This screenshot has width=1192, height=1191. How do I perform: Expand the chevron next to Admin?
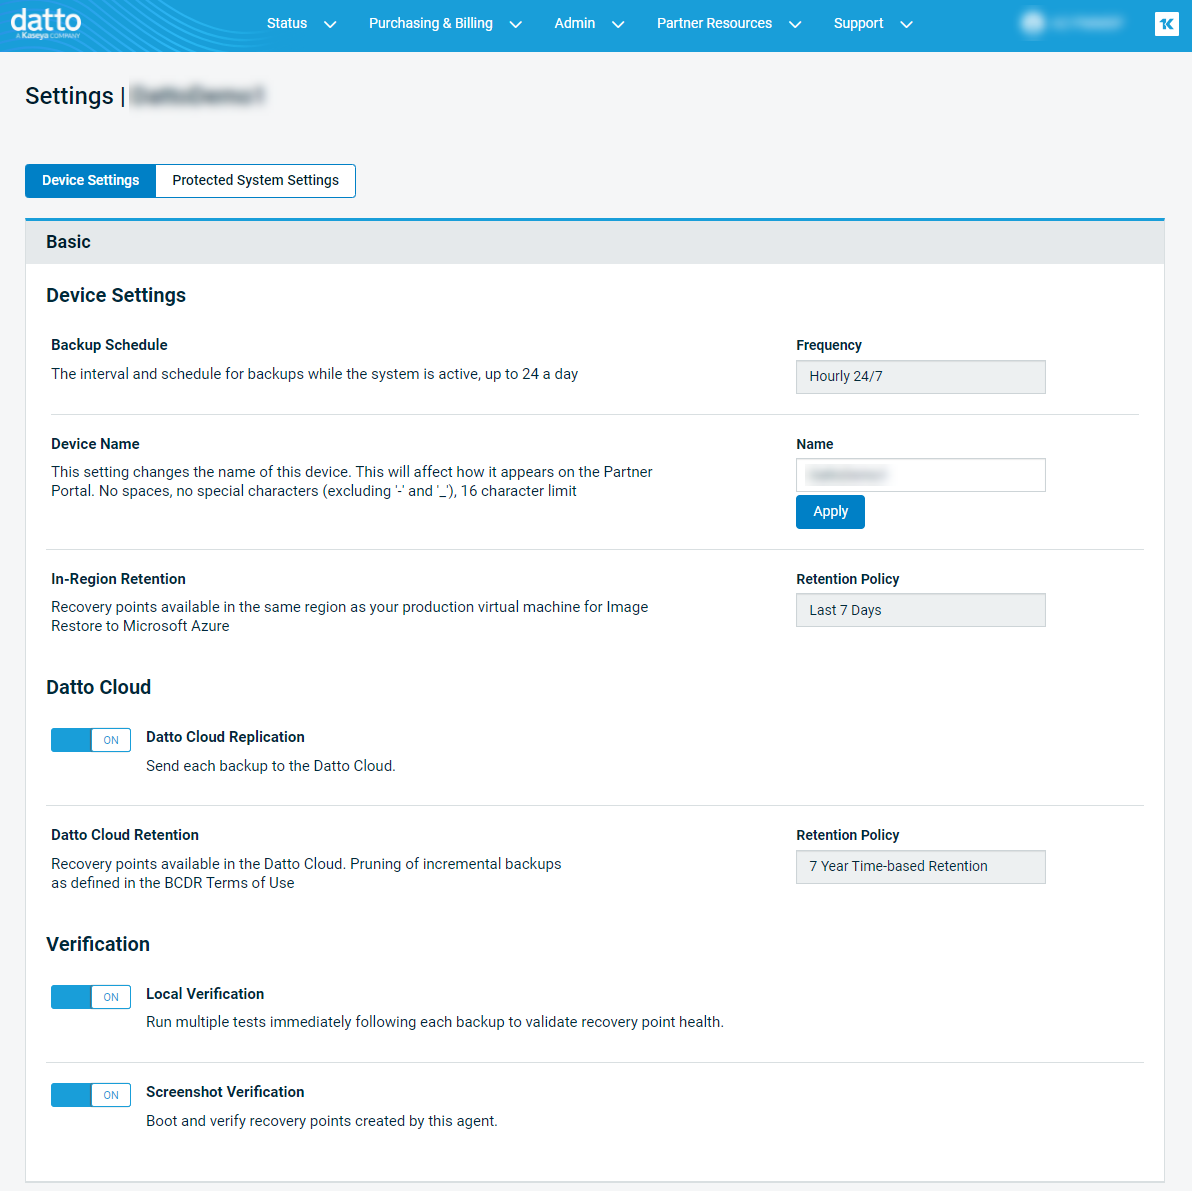618,24
